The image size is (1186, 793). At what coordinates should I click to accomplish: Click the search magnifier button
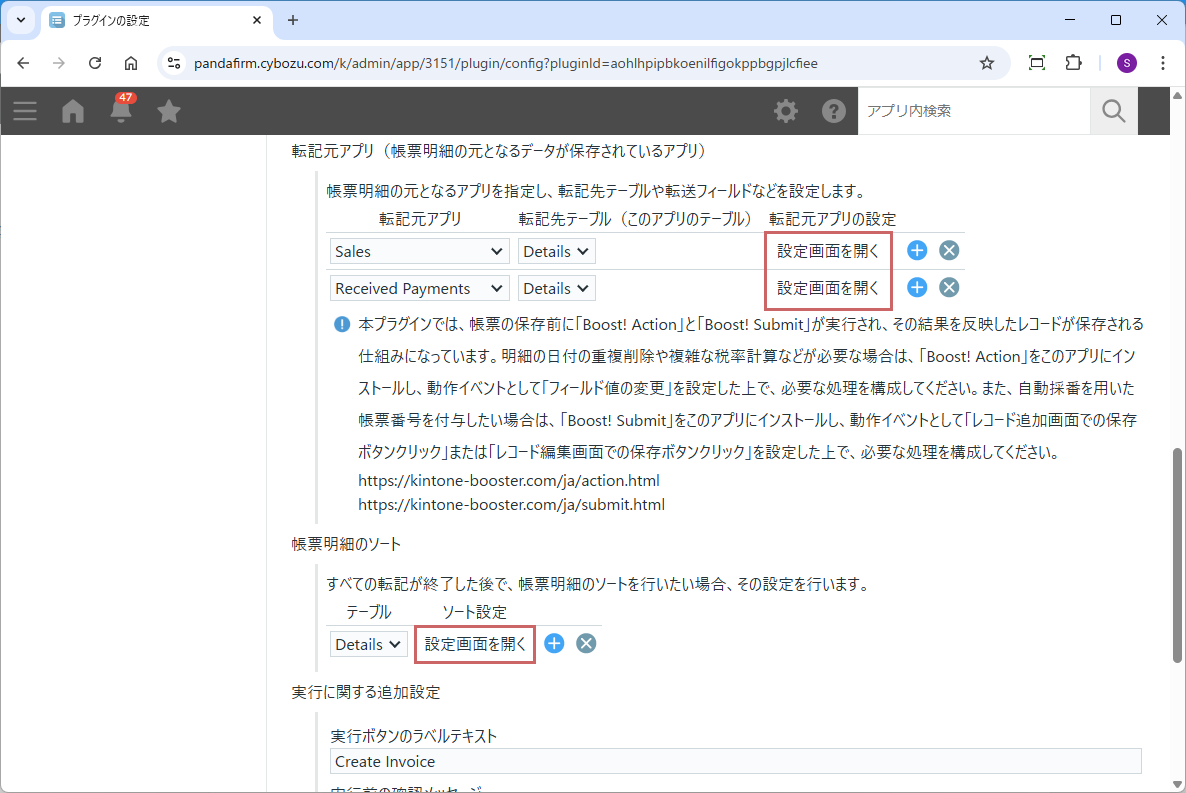tap(1114, 111)
